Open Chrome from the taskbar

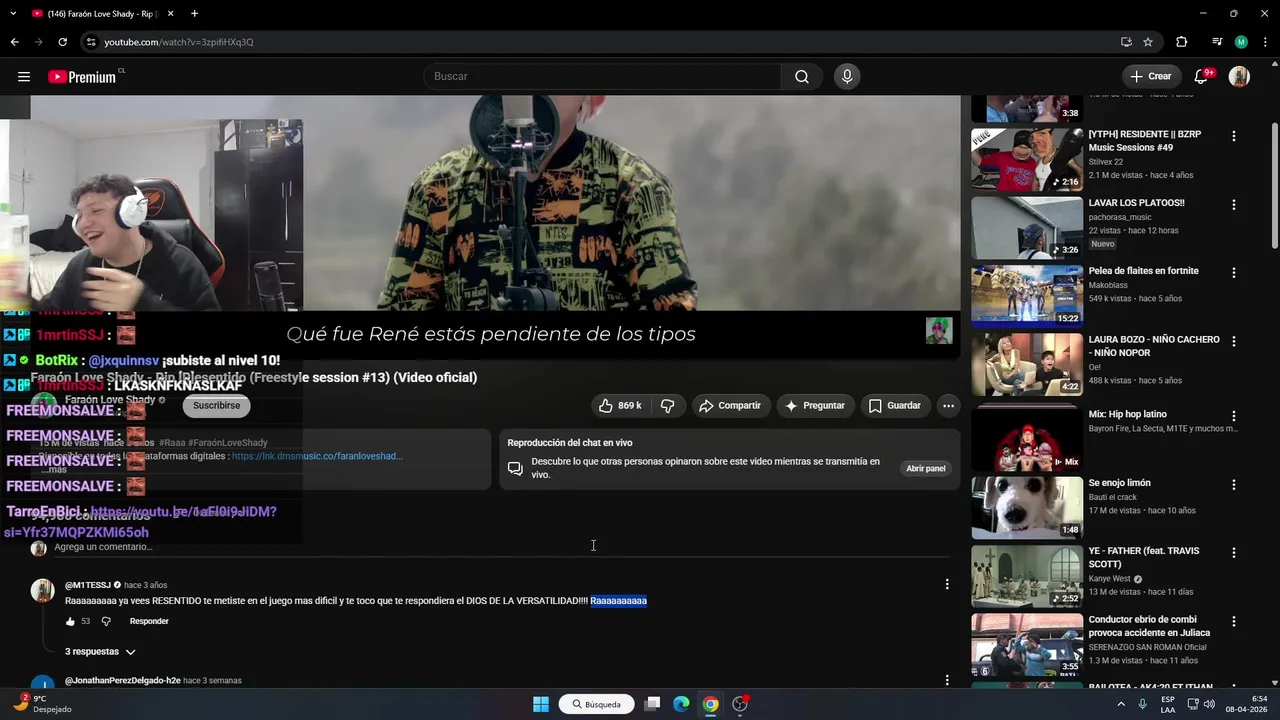[x=710, y=704]
